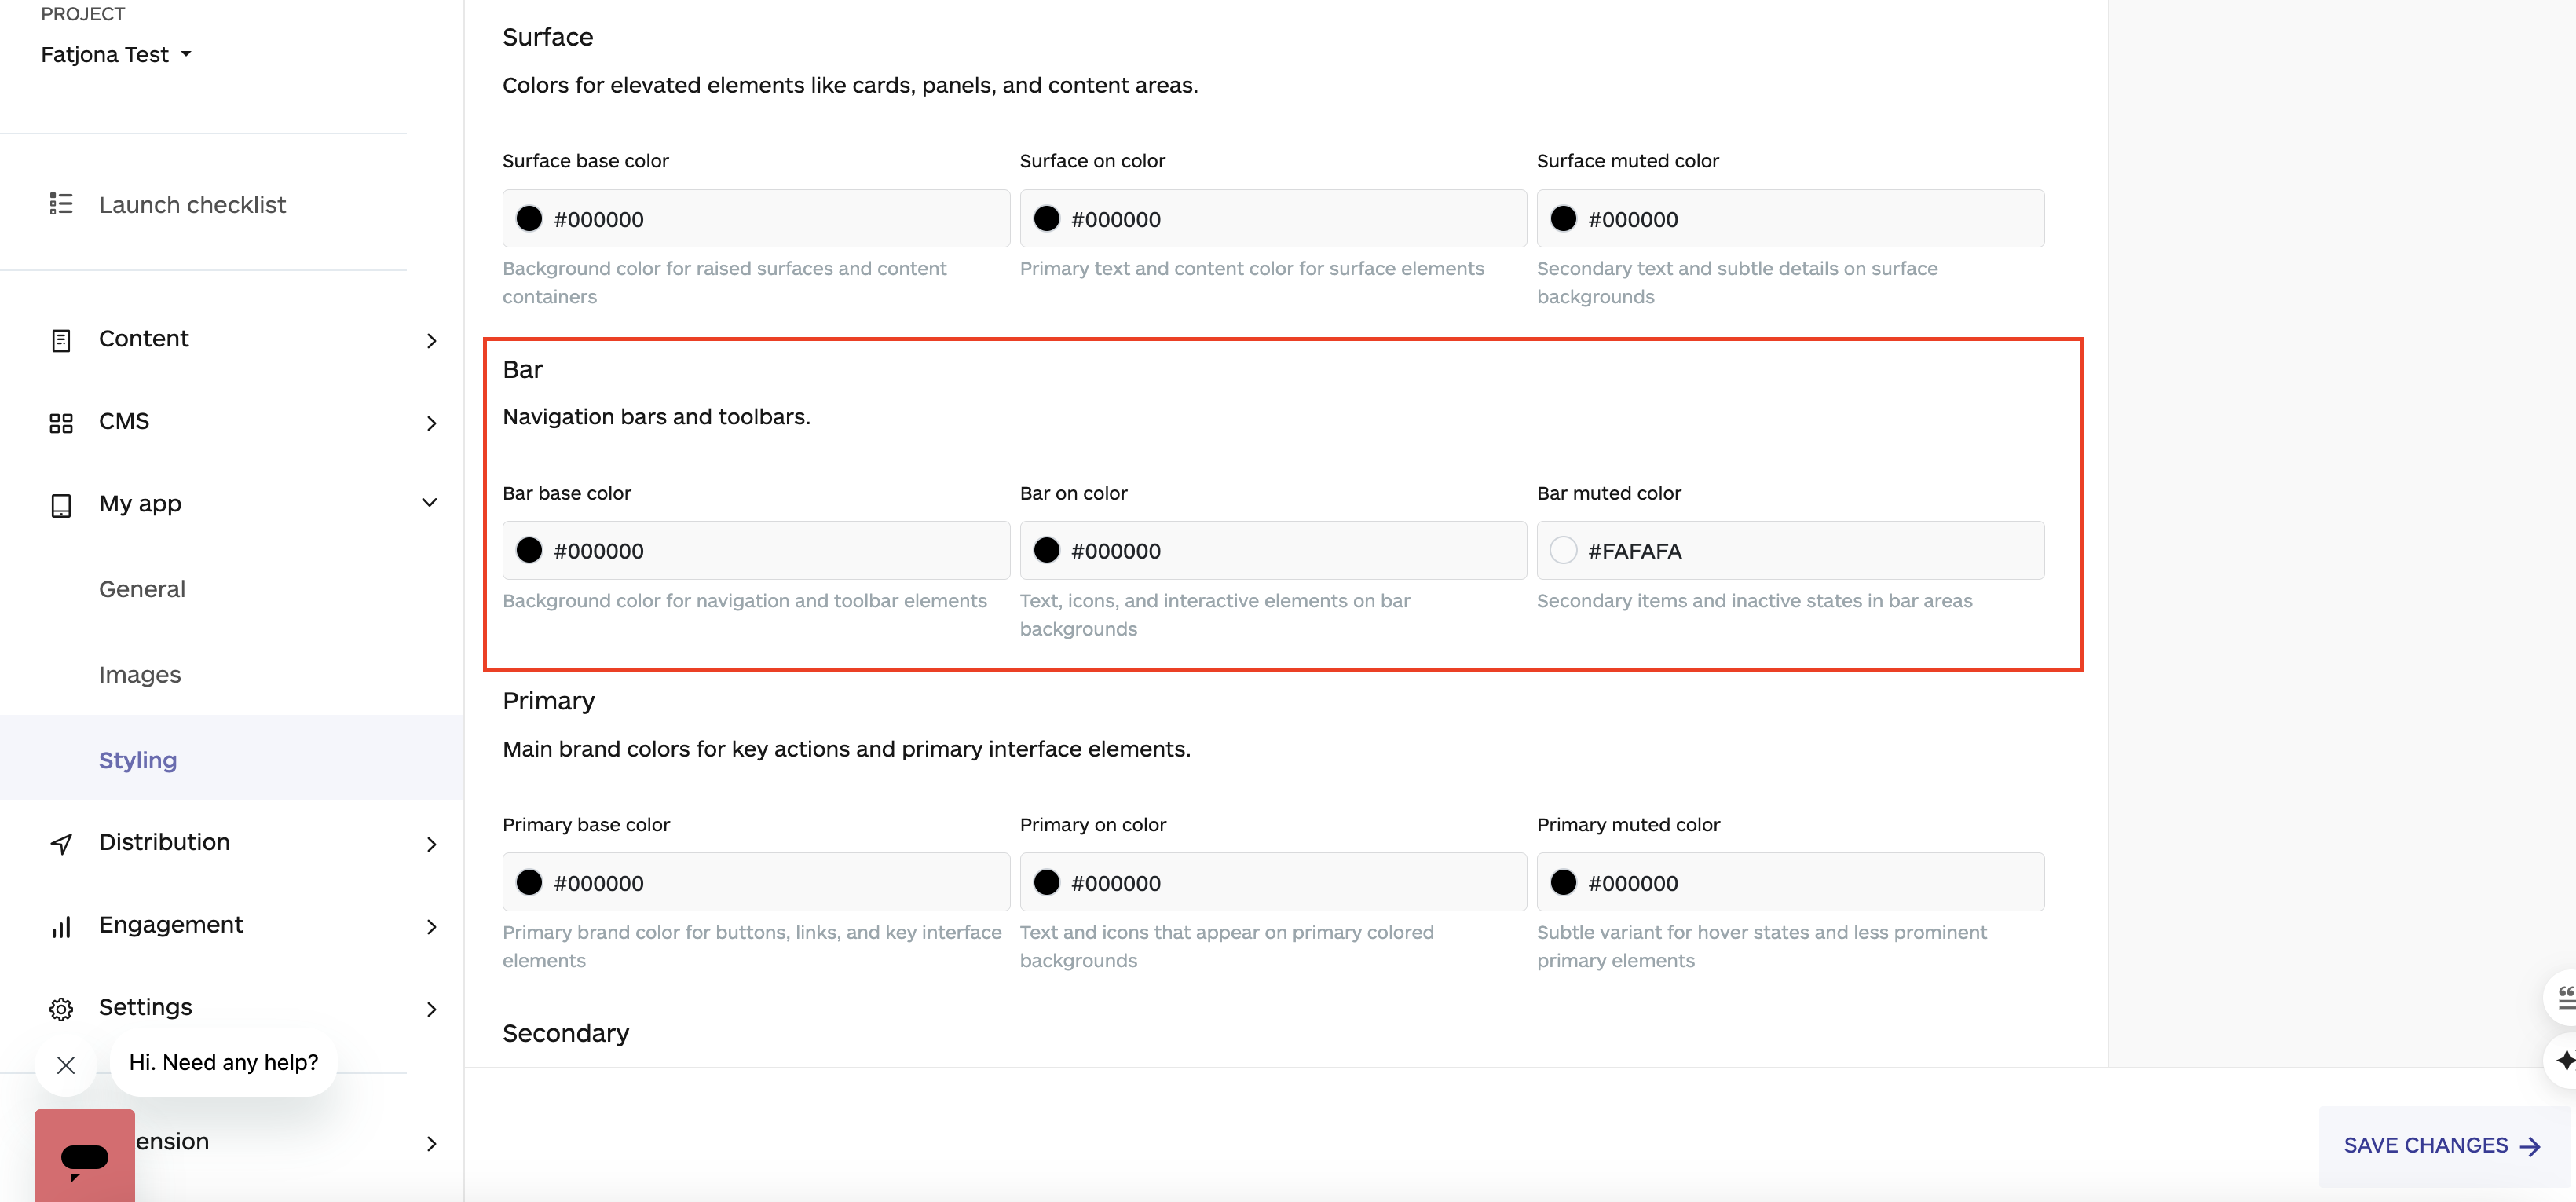Expand the Content section
Viewport: 2576px width, 1202px height.
click(430, 341)
